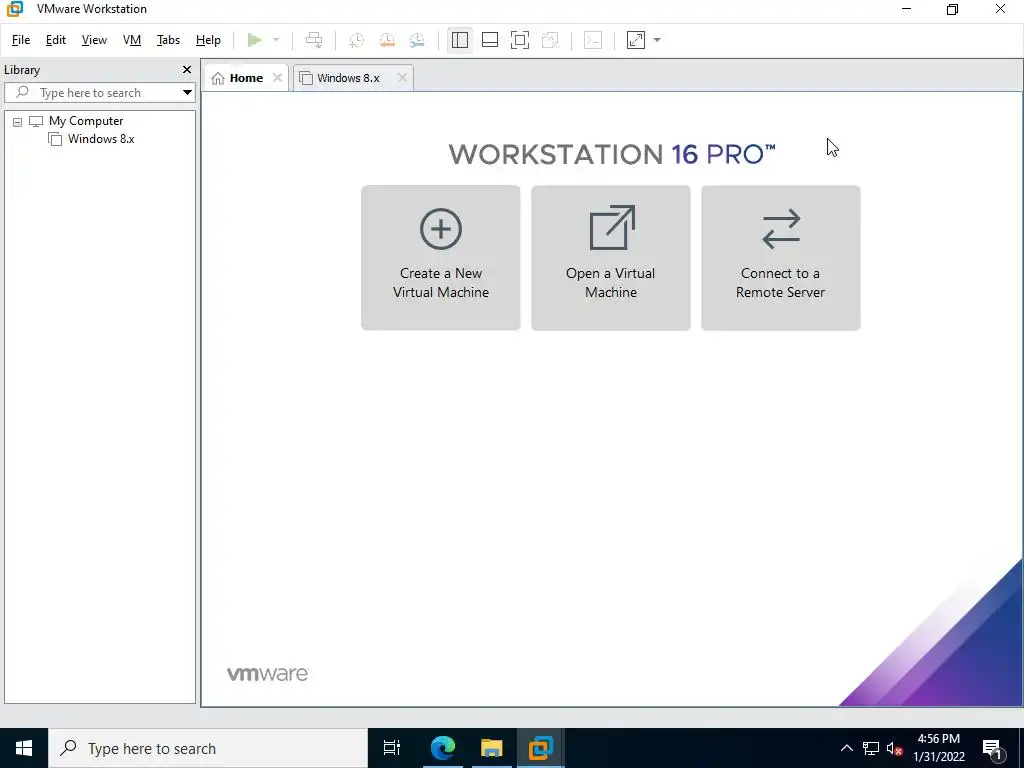Launch Microsoft Edge from the taskbar

point(443,748)
